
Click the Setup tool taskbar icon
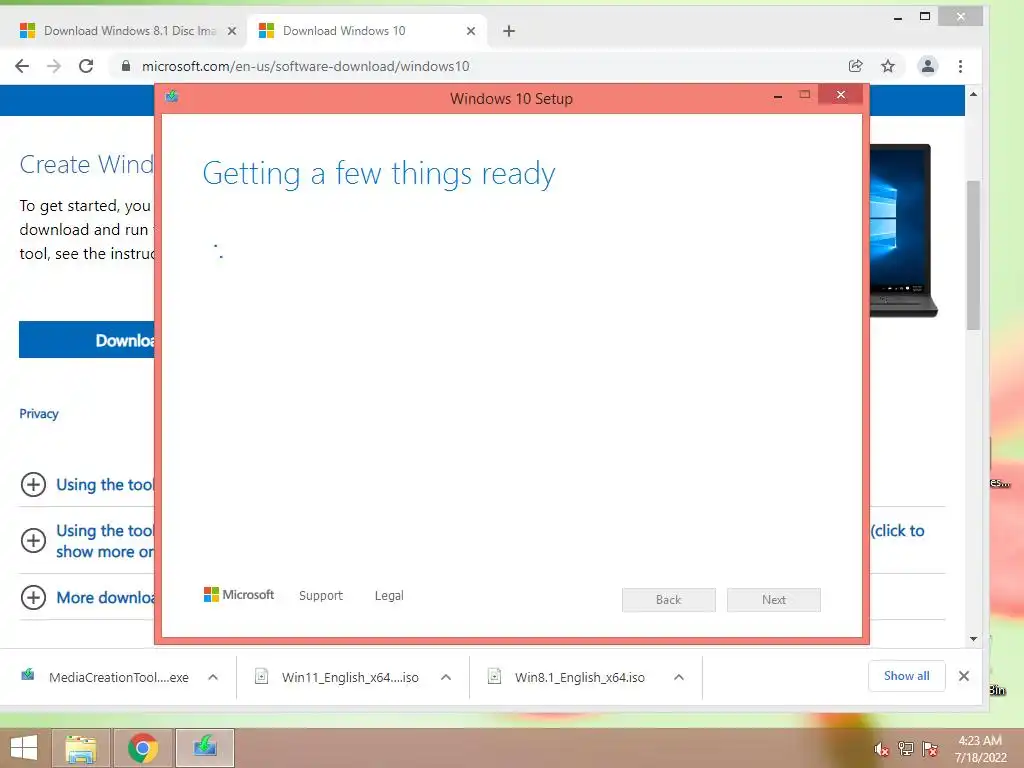(204, 748)
